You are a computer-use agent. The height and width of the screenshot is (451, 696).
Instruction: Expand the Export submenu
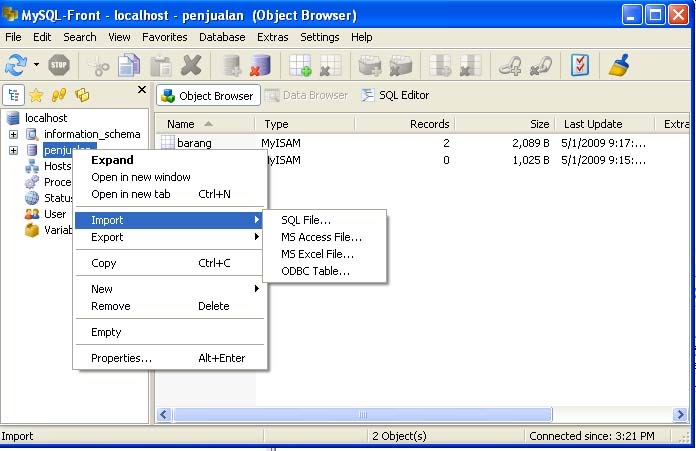coord(170,237)
